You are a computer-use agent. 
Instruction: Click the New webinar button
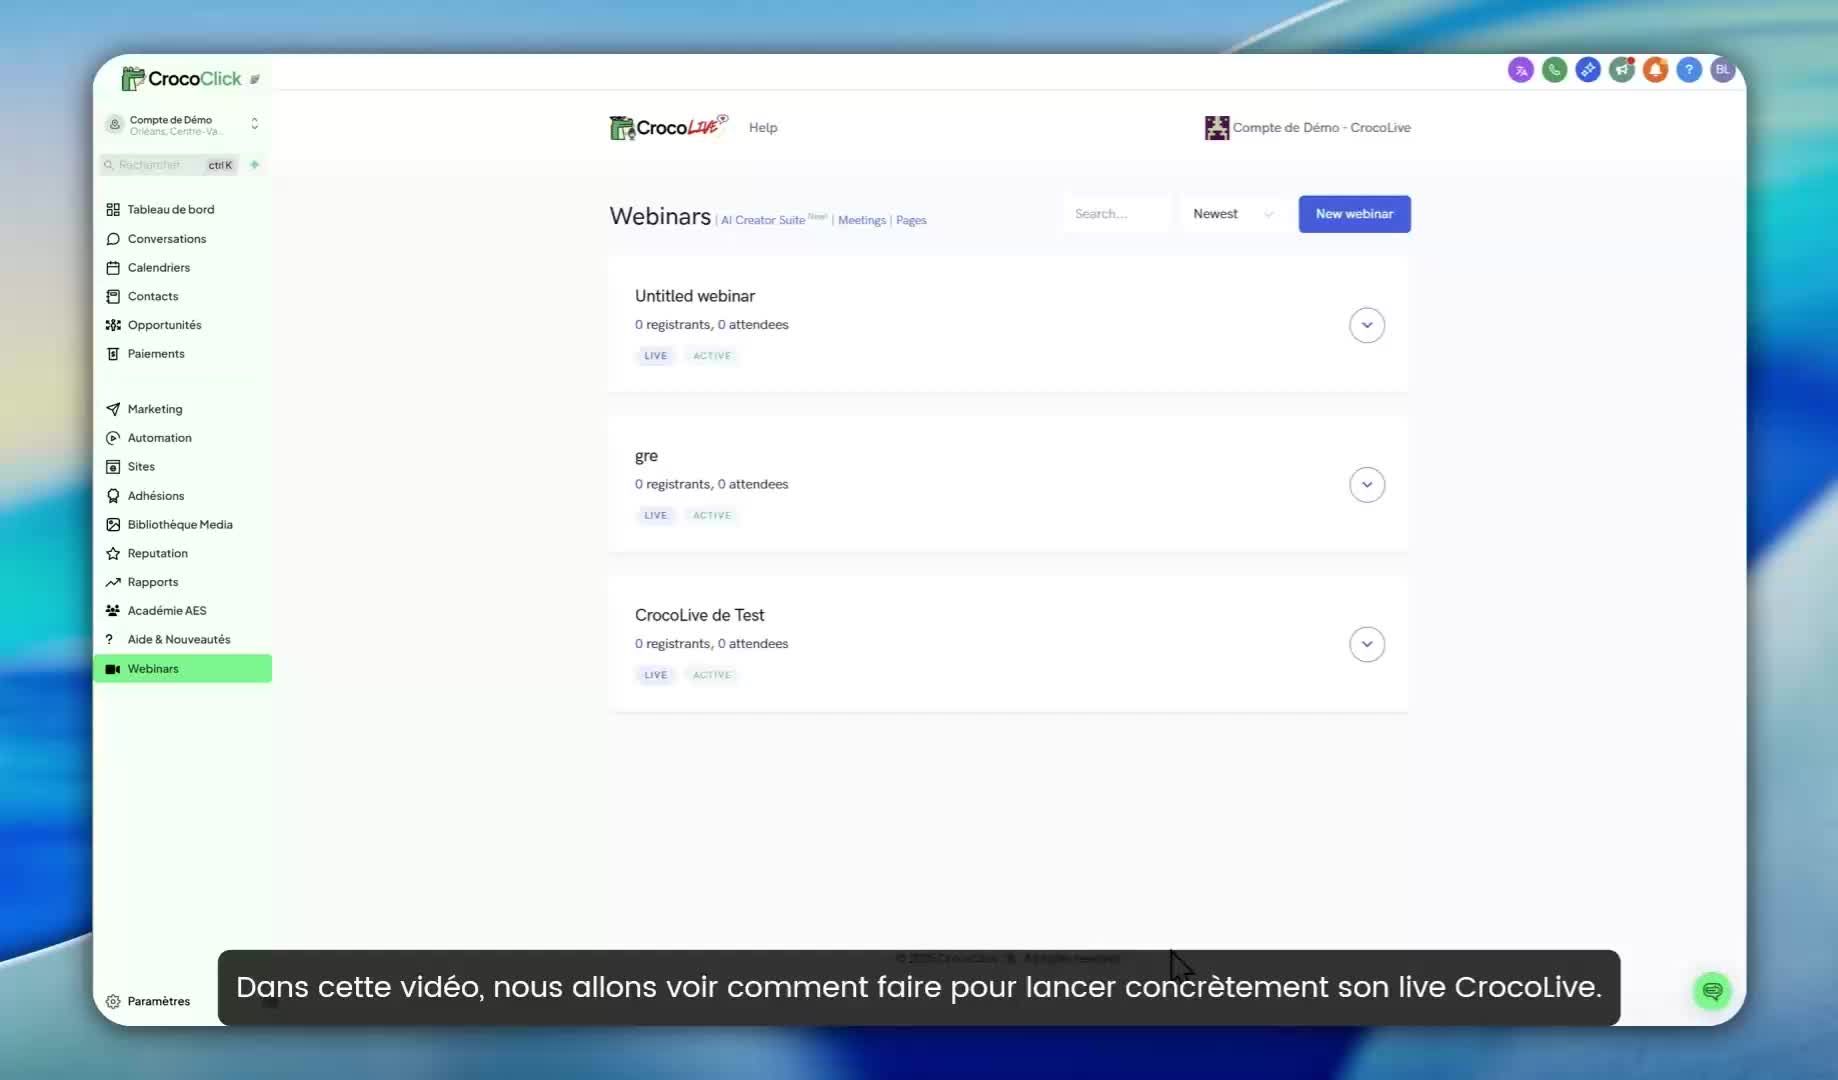pos(1354,214)
